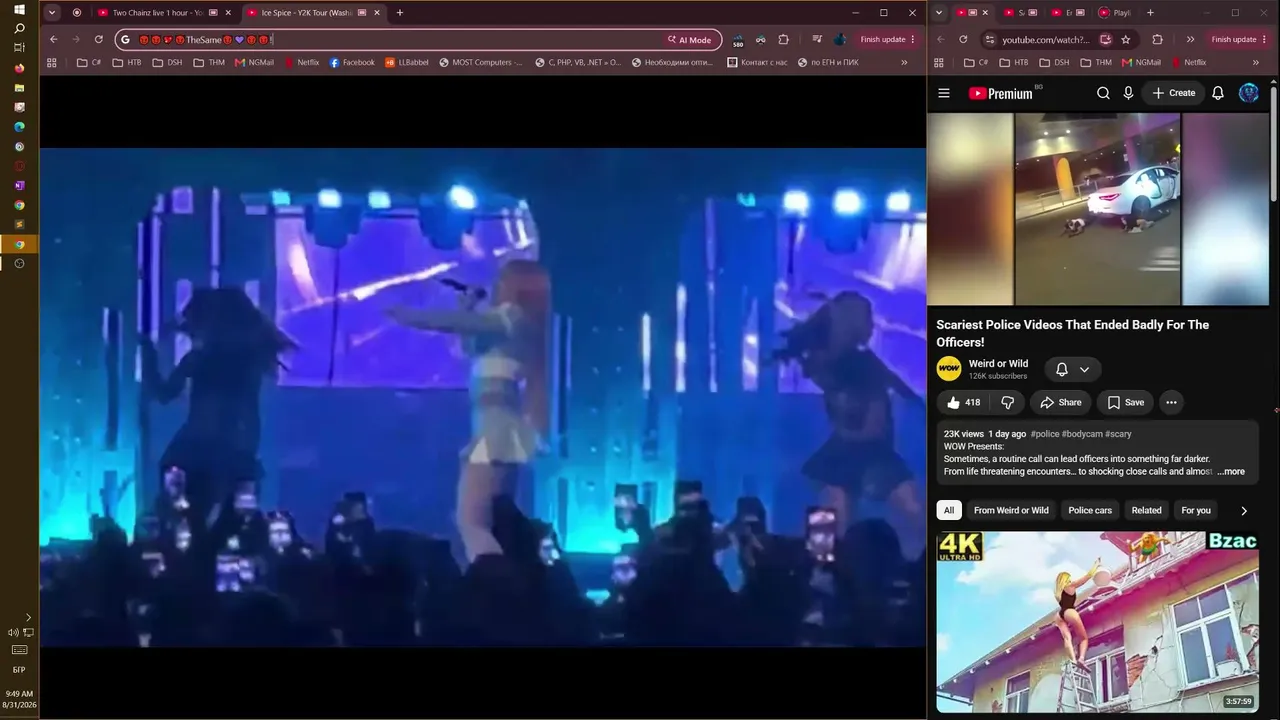Open the Extensions puzzle icon in left window

(783, 39)
